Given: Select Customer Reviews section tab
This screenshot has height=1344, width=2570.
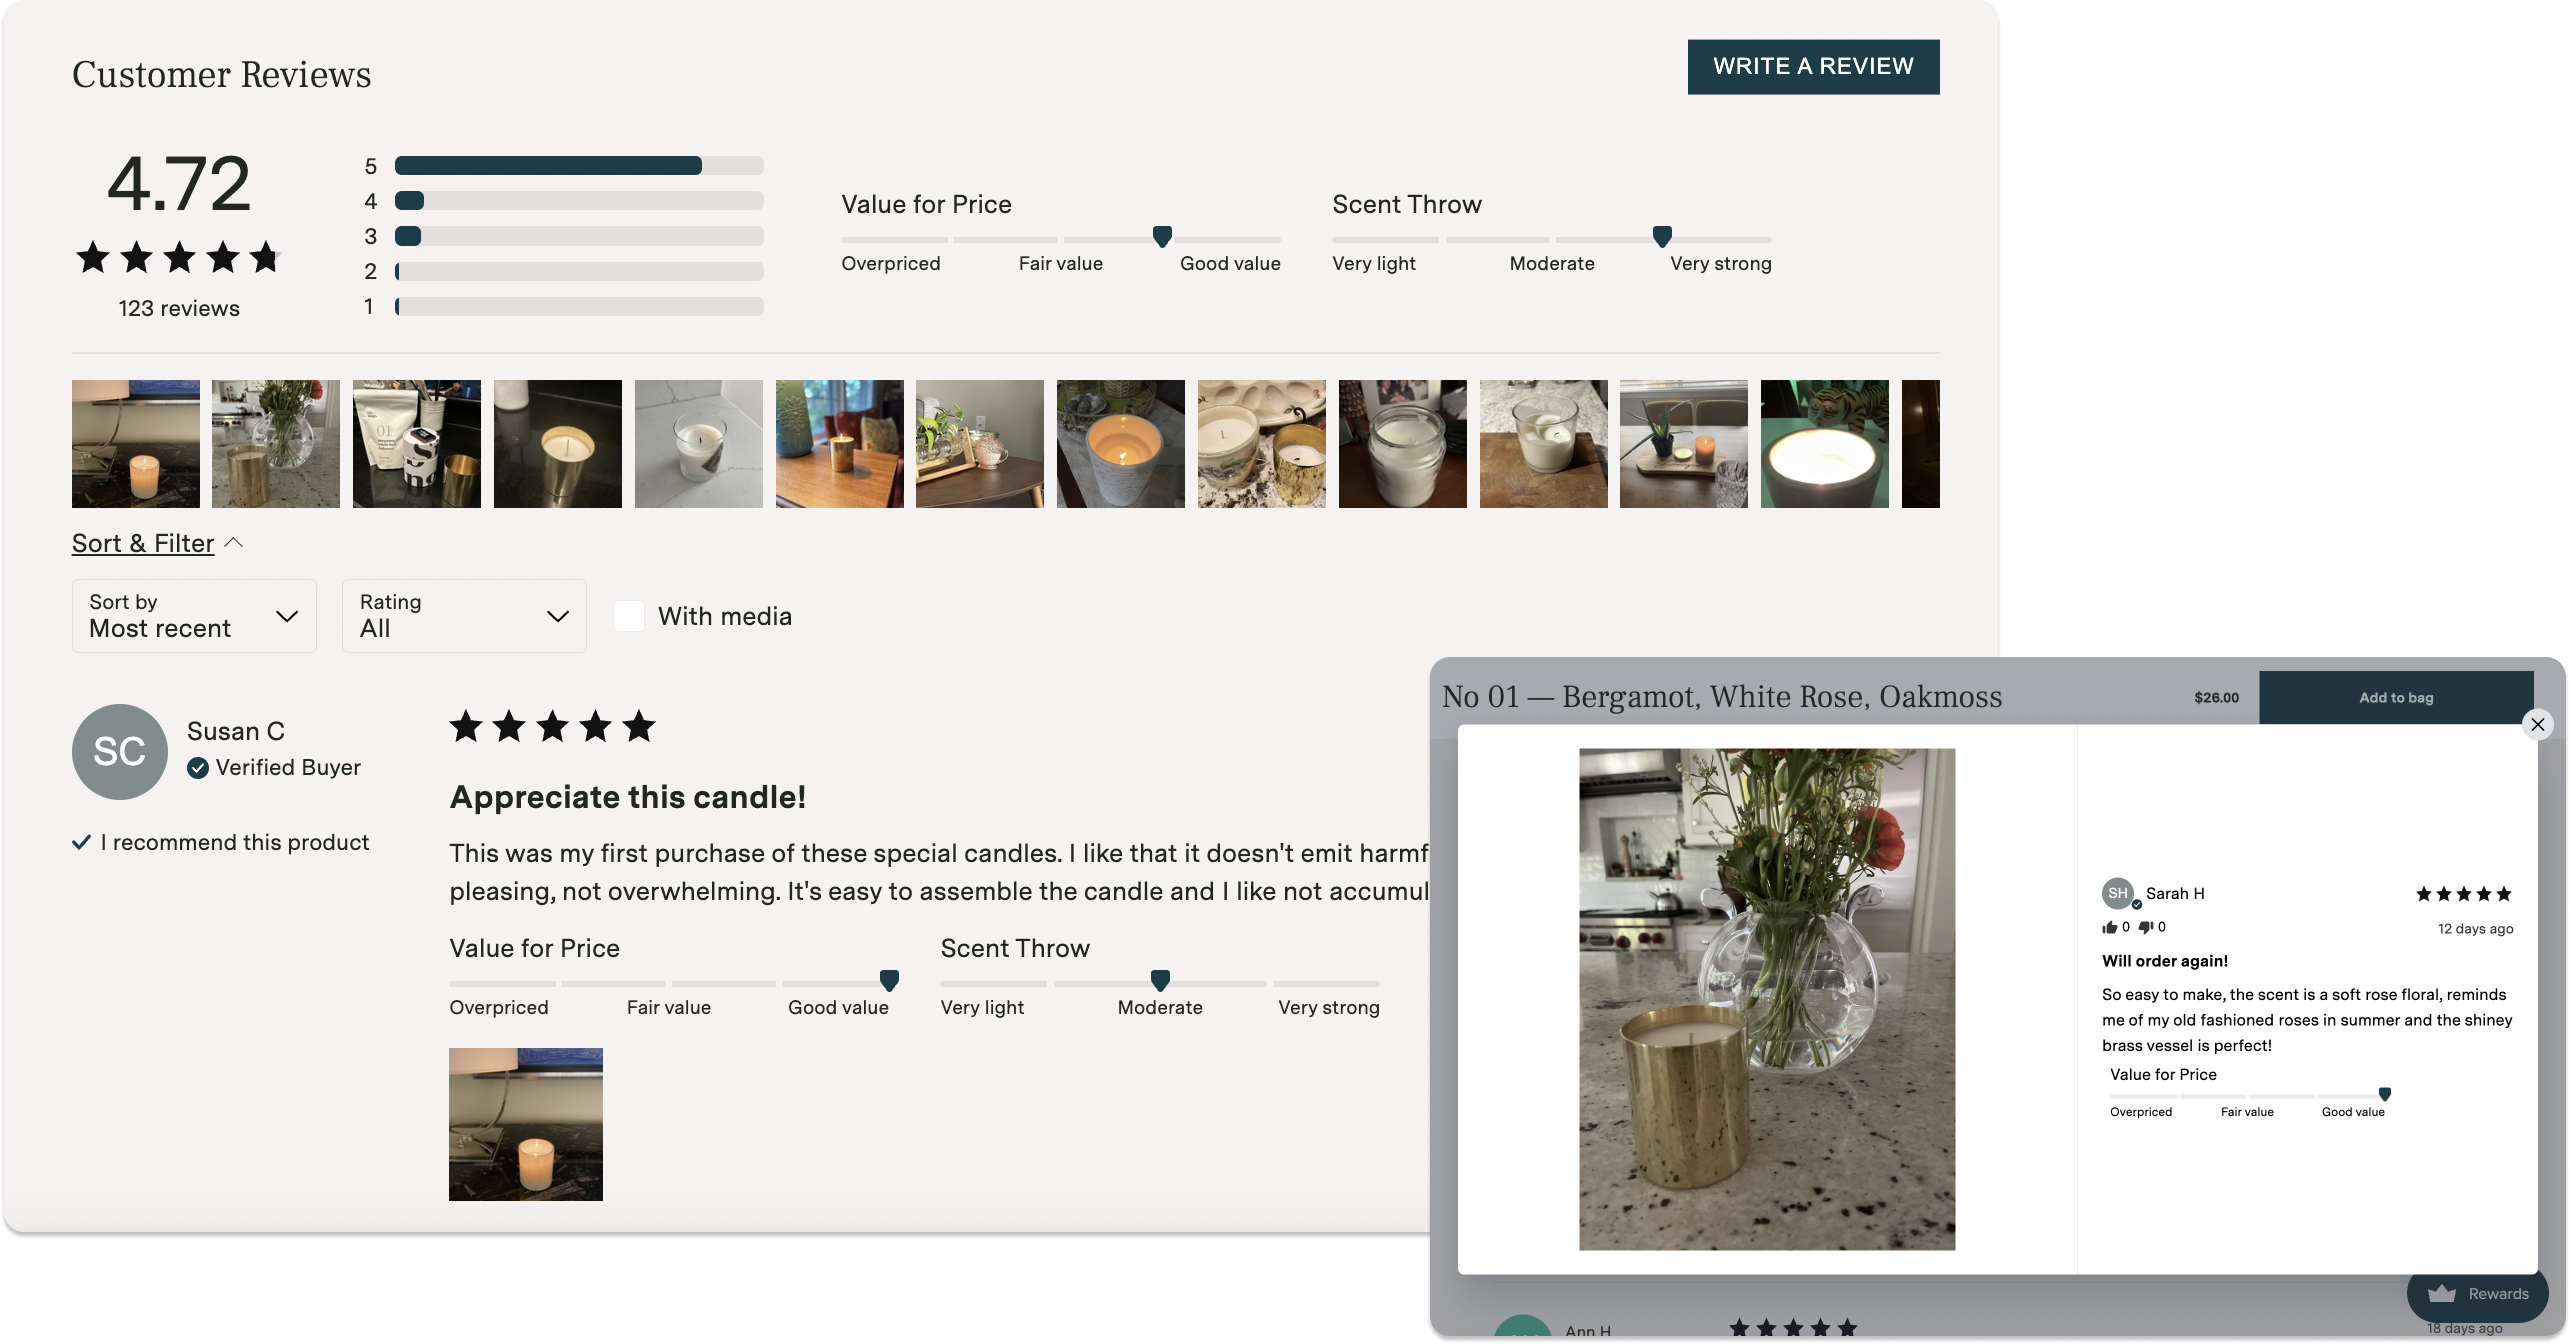Looking at the screenshot, I should coord(219,73).
